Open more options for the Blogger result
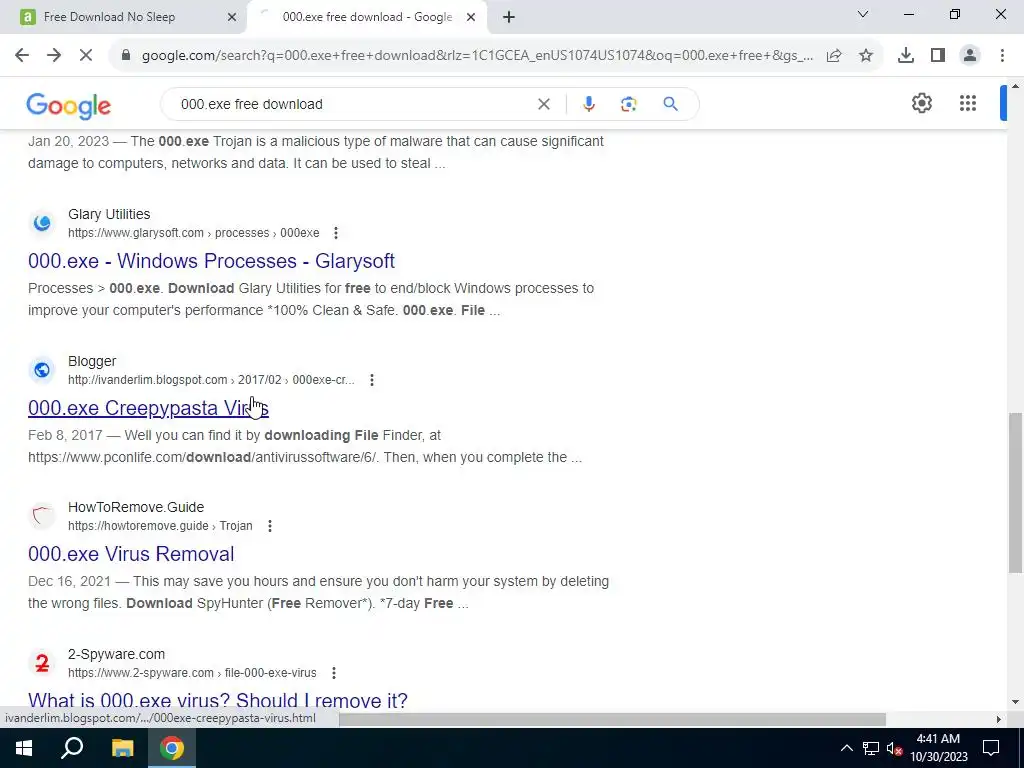The image size is (1024, 768). (372, 379)
